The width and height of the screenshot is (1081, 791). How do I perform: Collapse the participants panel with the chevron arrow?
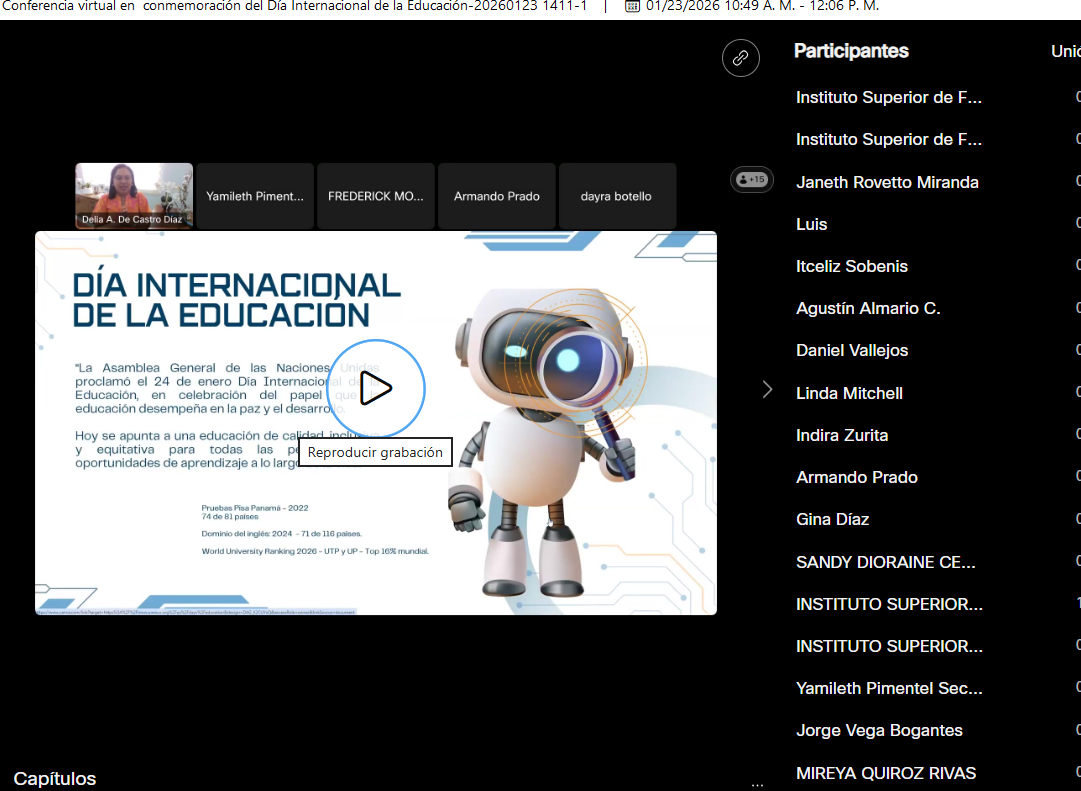tap(767, 389)
